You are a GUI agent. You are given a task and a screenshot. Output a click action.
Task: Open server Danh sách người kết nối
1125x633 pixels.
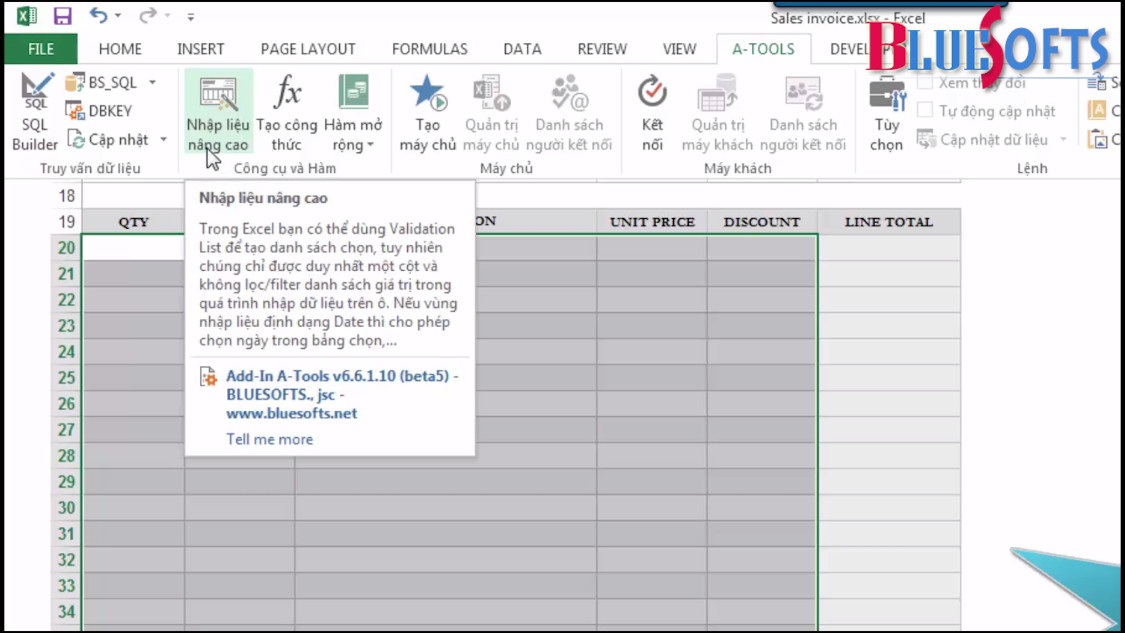click(569, 112)
